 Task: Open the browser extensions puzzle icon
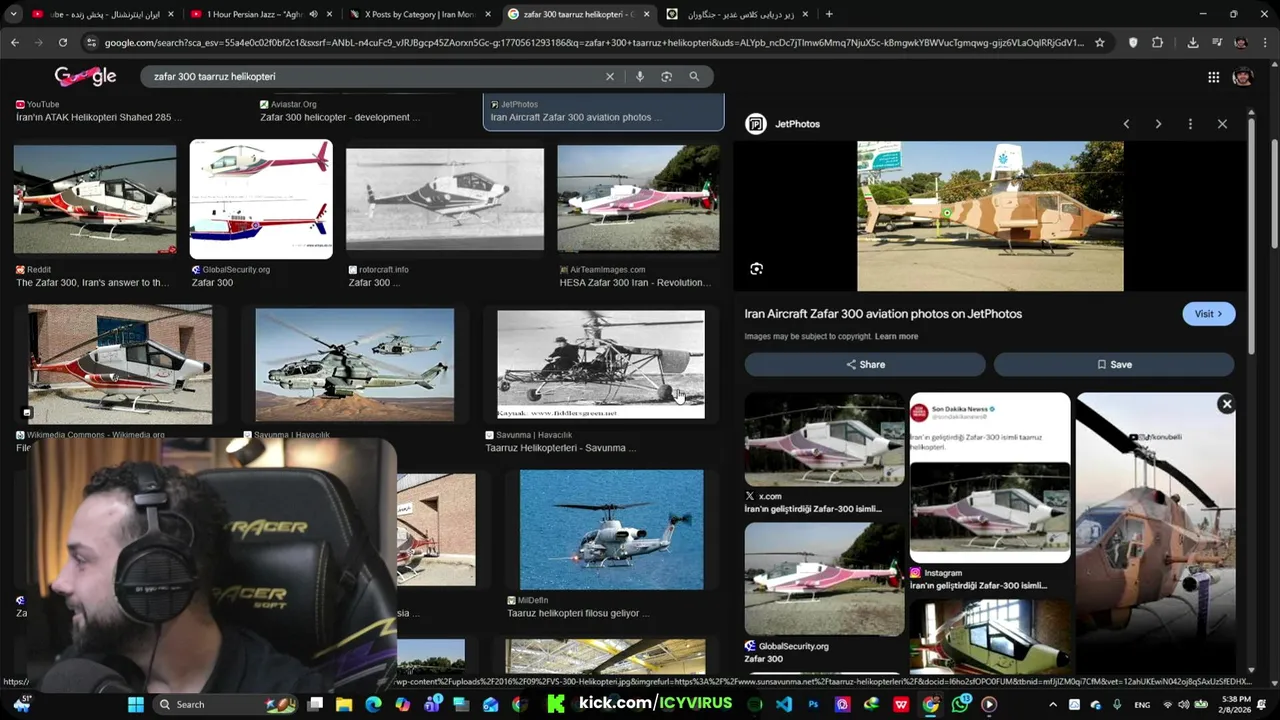[1157, 43]
